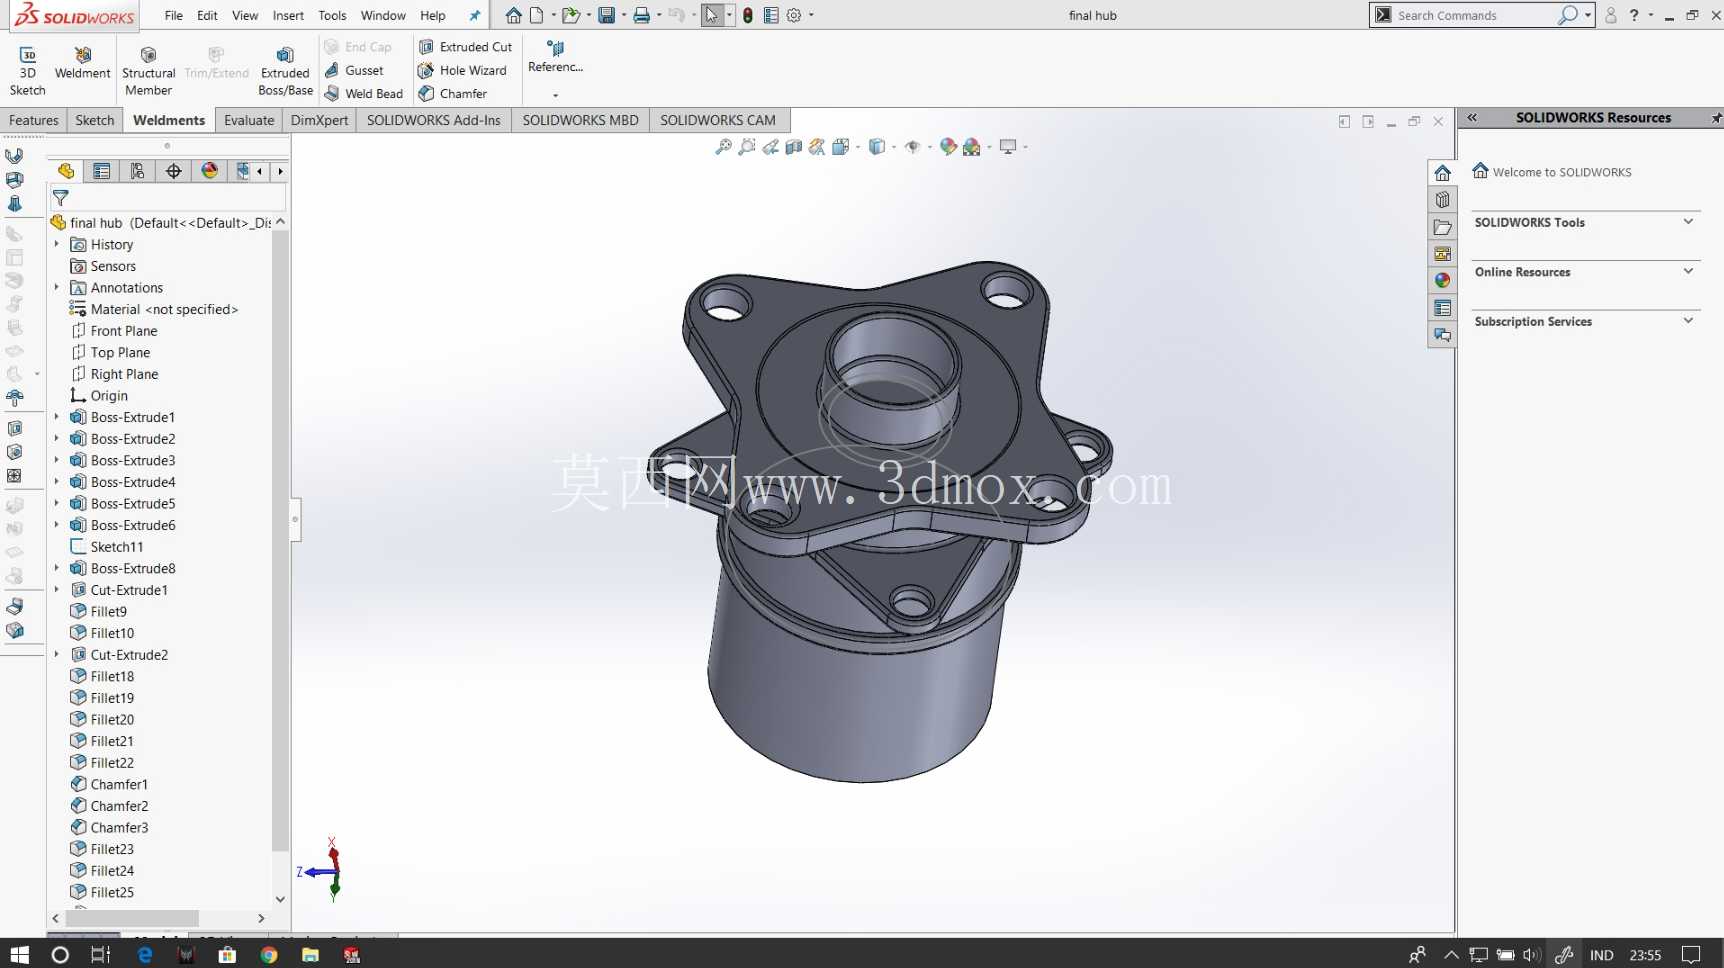
Task: Select Front Plane in tree
Action: [x=124, y=331]
